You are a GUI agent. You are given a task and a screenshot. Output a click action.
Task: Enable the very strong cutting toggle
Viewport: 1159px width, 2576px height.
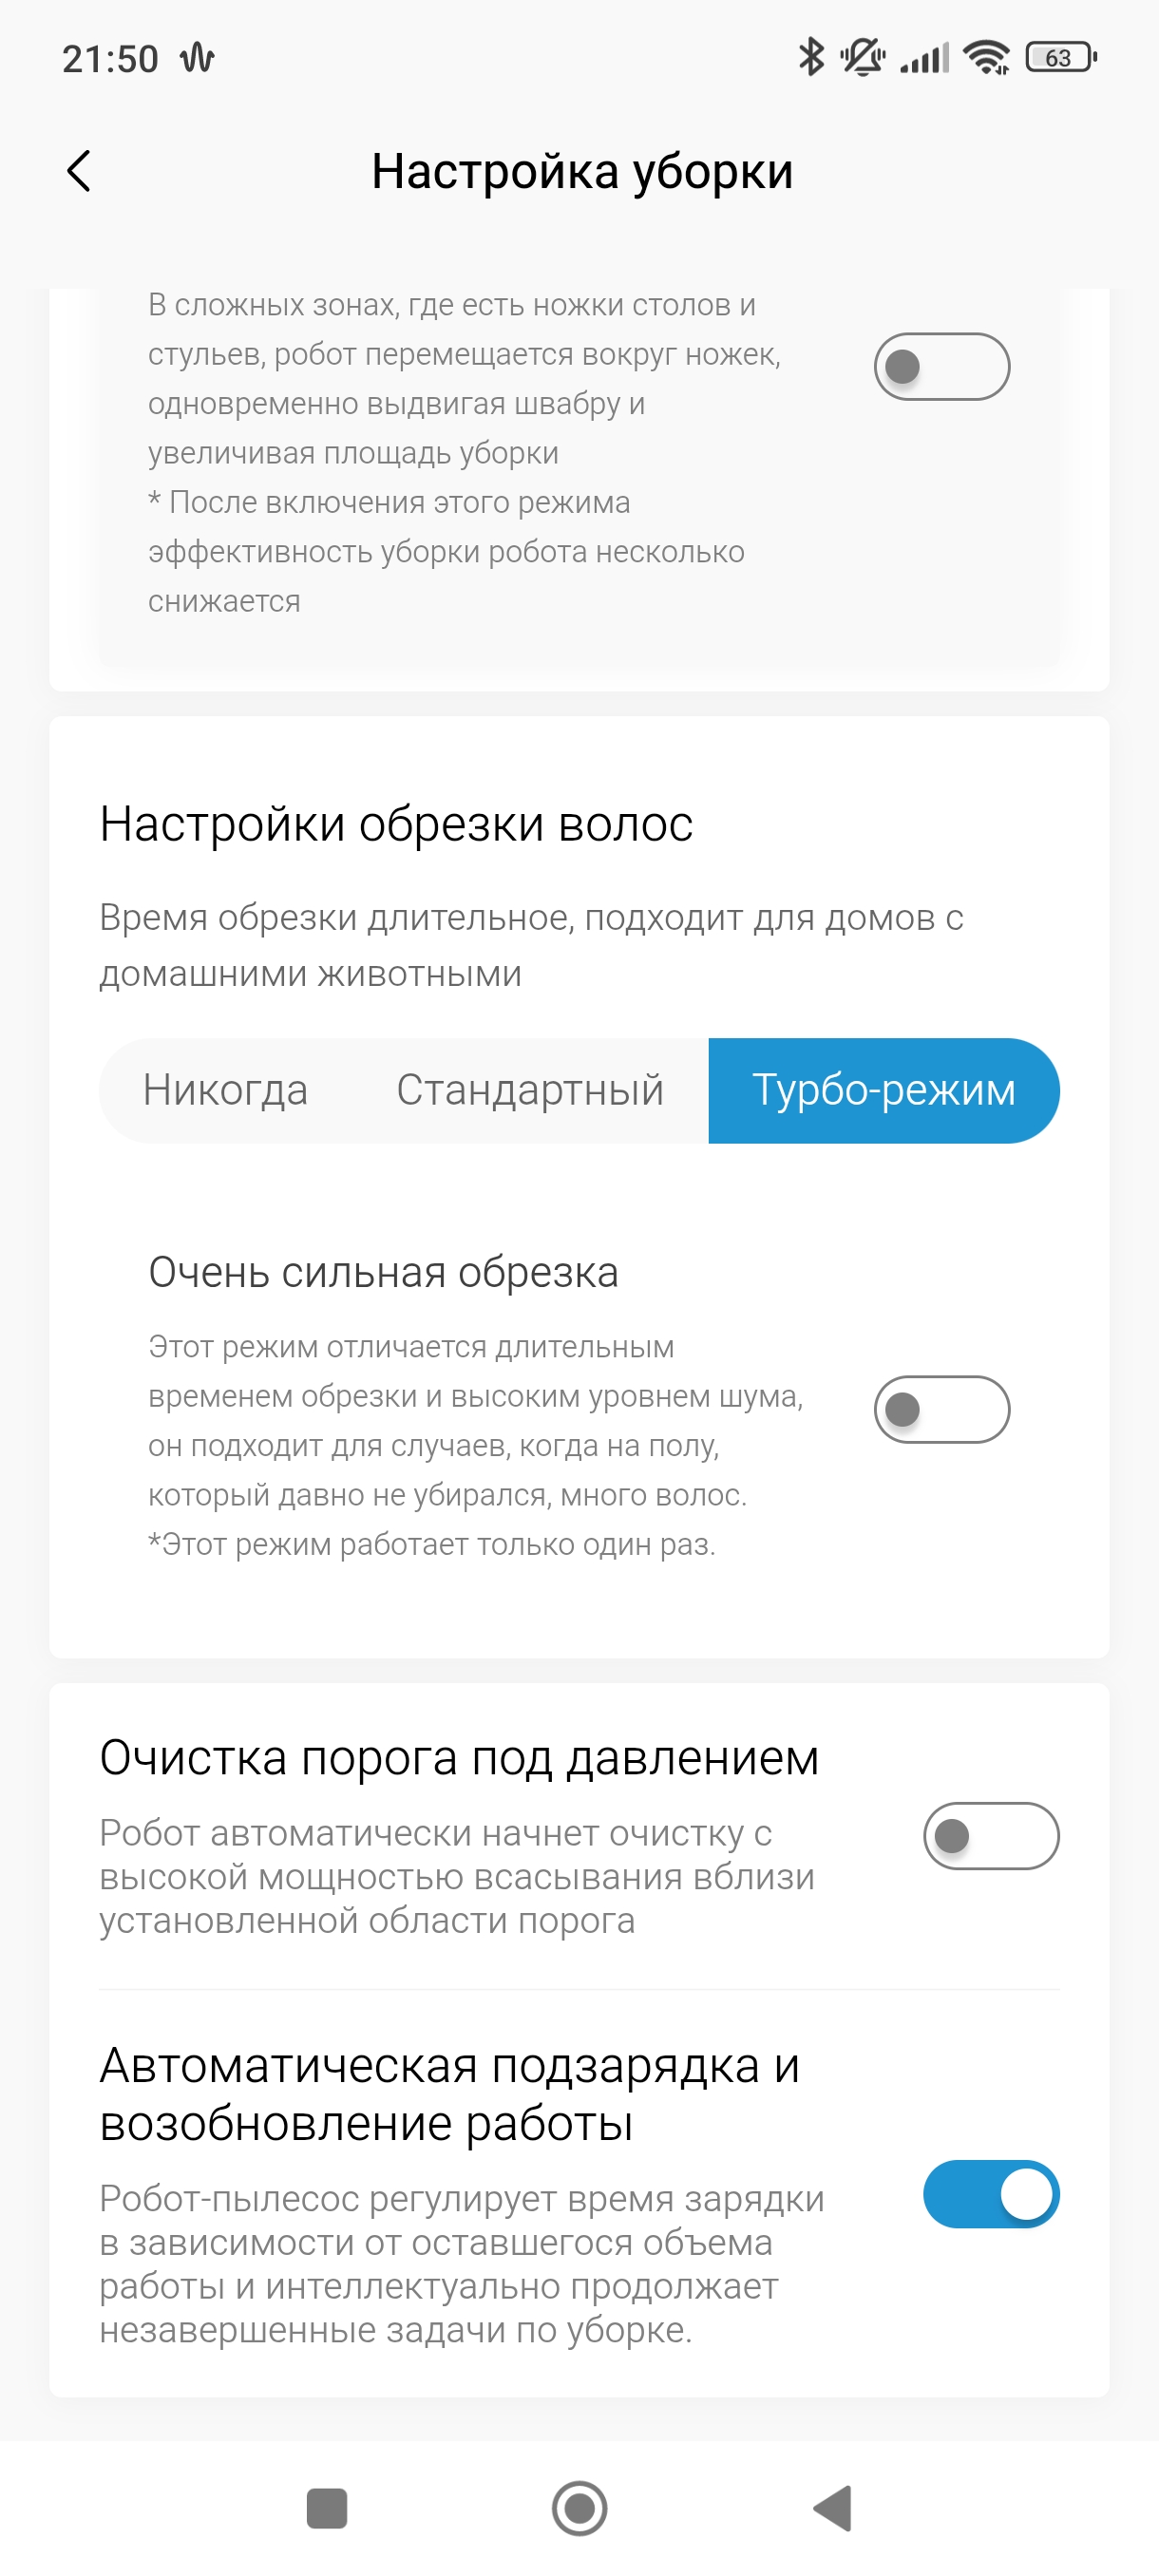click(x=941, y=1409)
